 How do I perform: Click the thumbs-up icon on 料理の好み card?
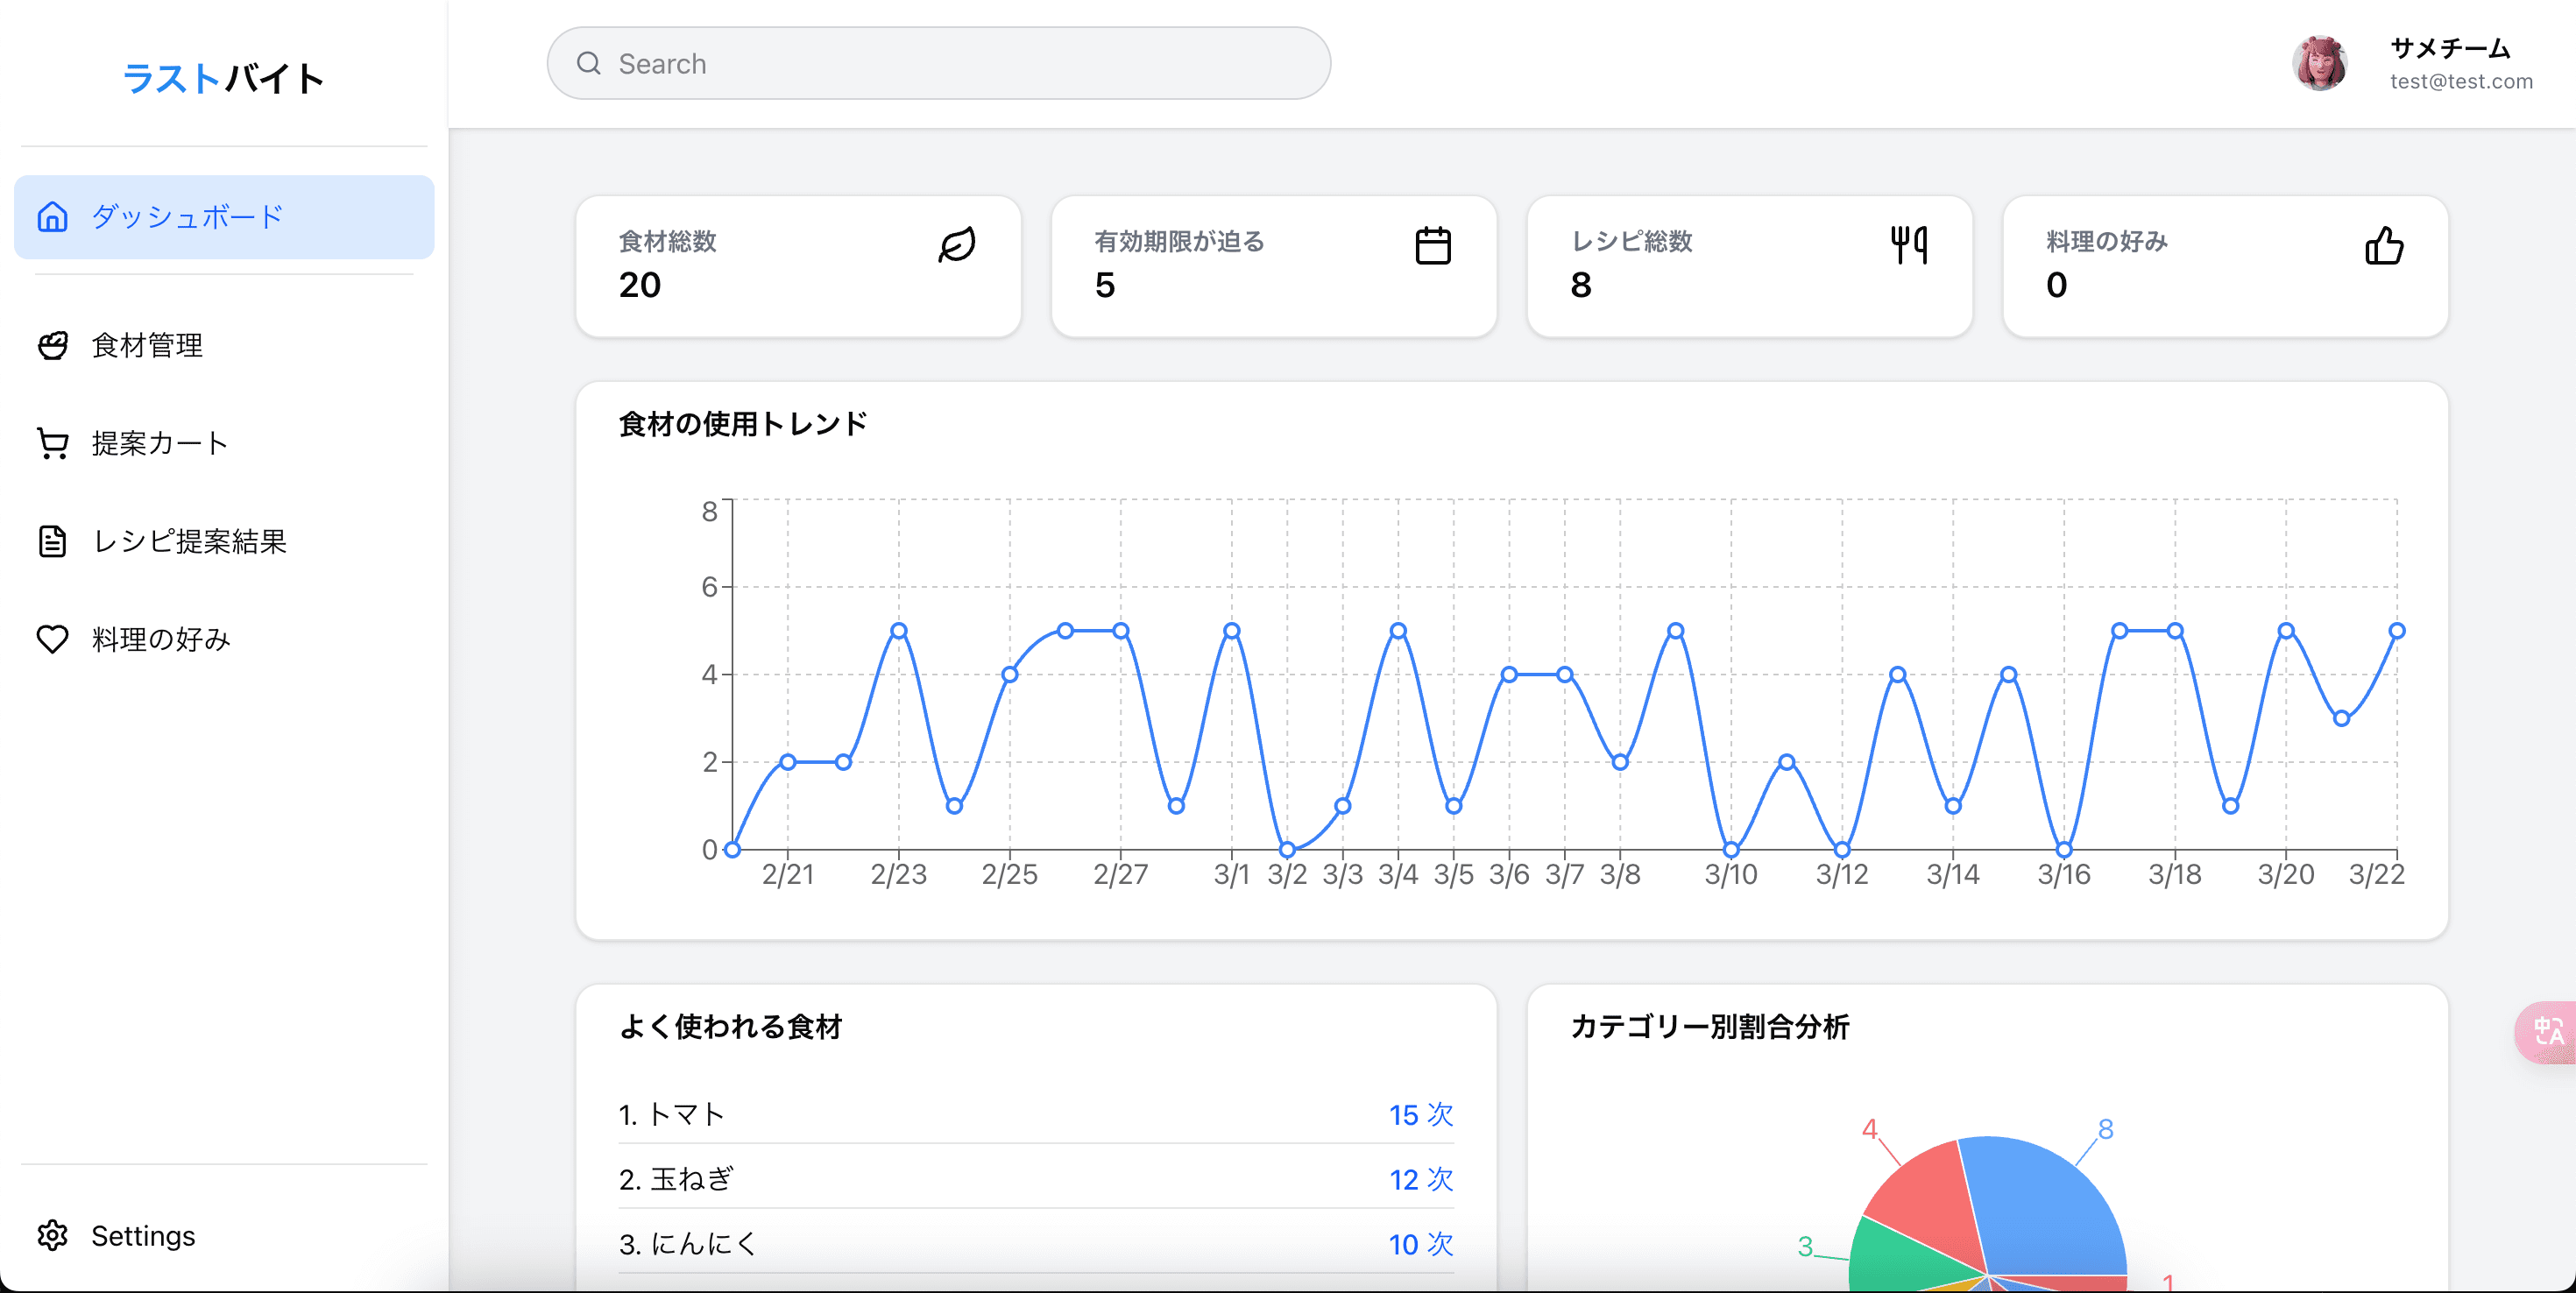click(x=2384, y=245)
